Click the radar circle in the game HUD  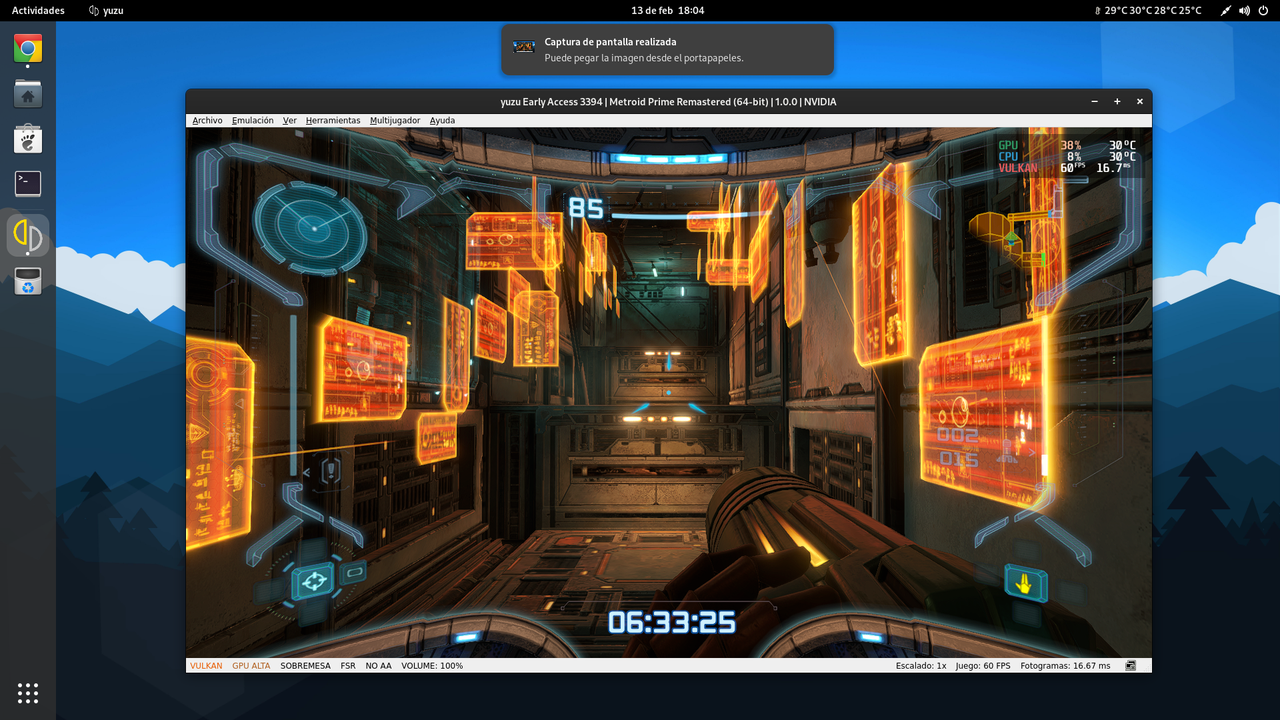tap(311, 229)
